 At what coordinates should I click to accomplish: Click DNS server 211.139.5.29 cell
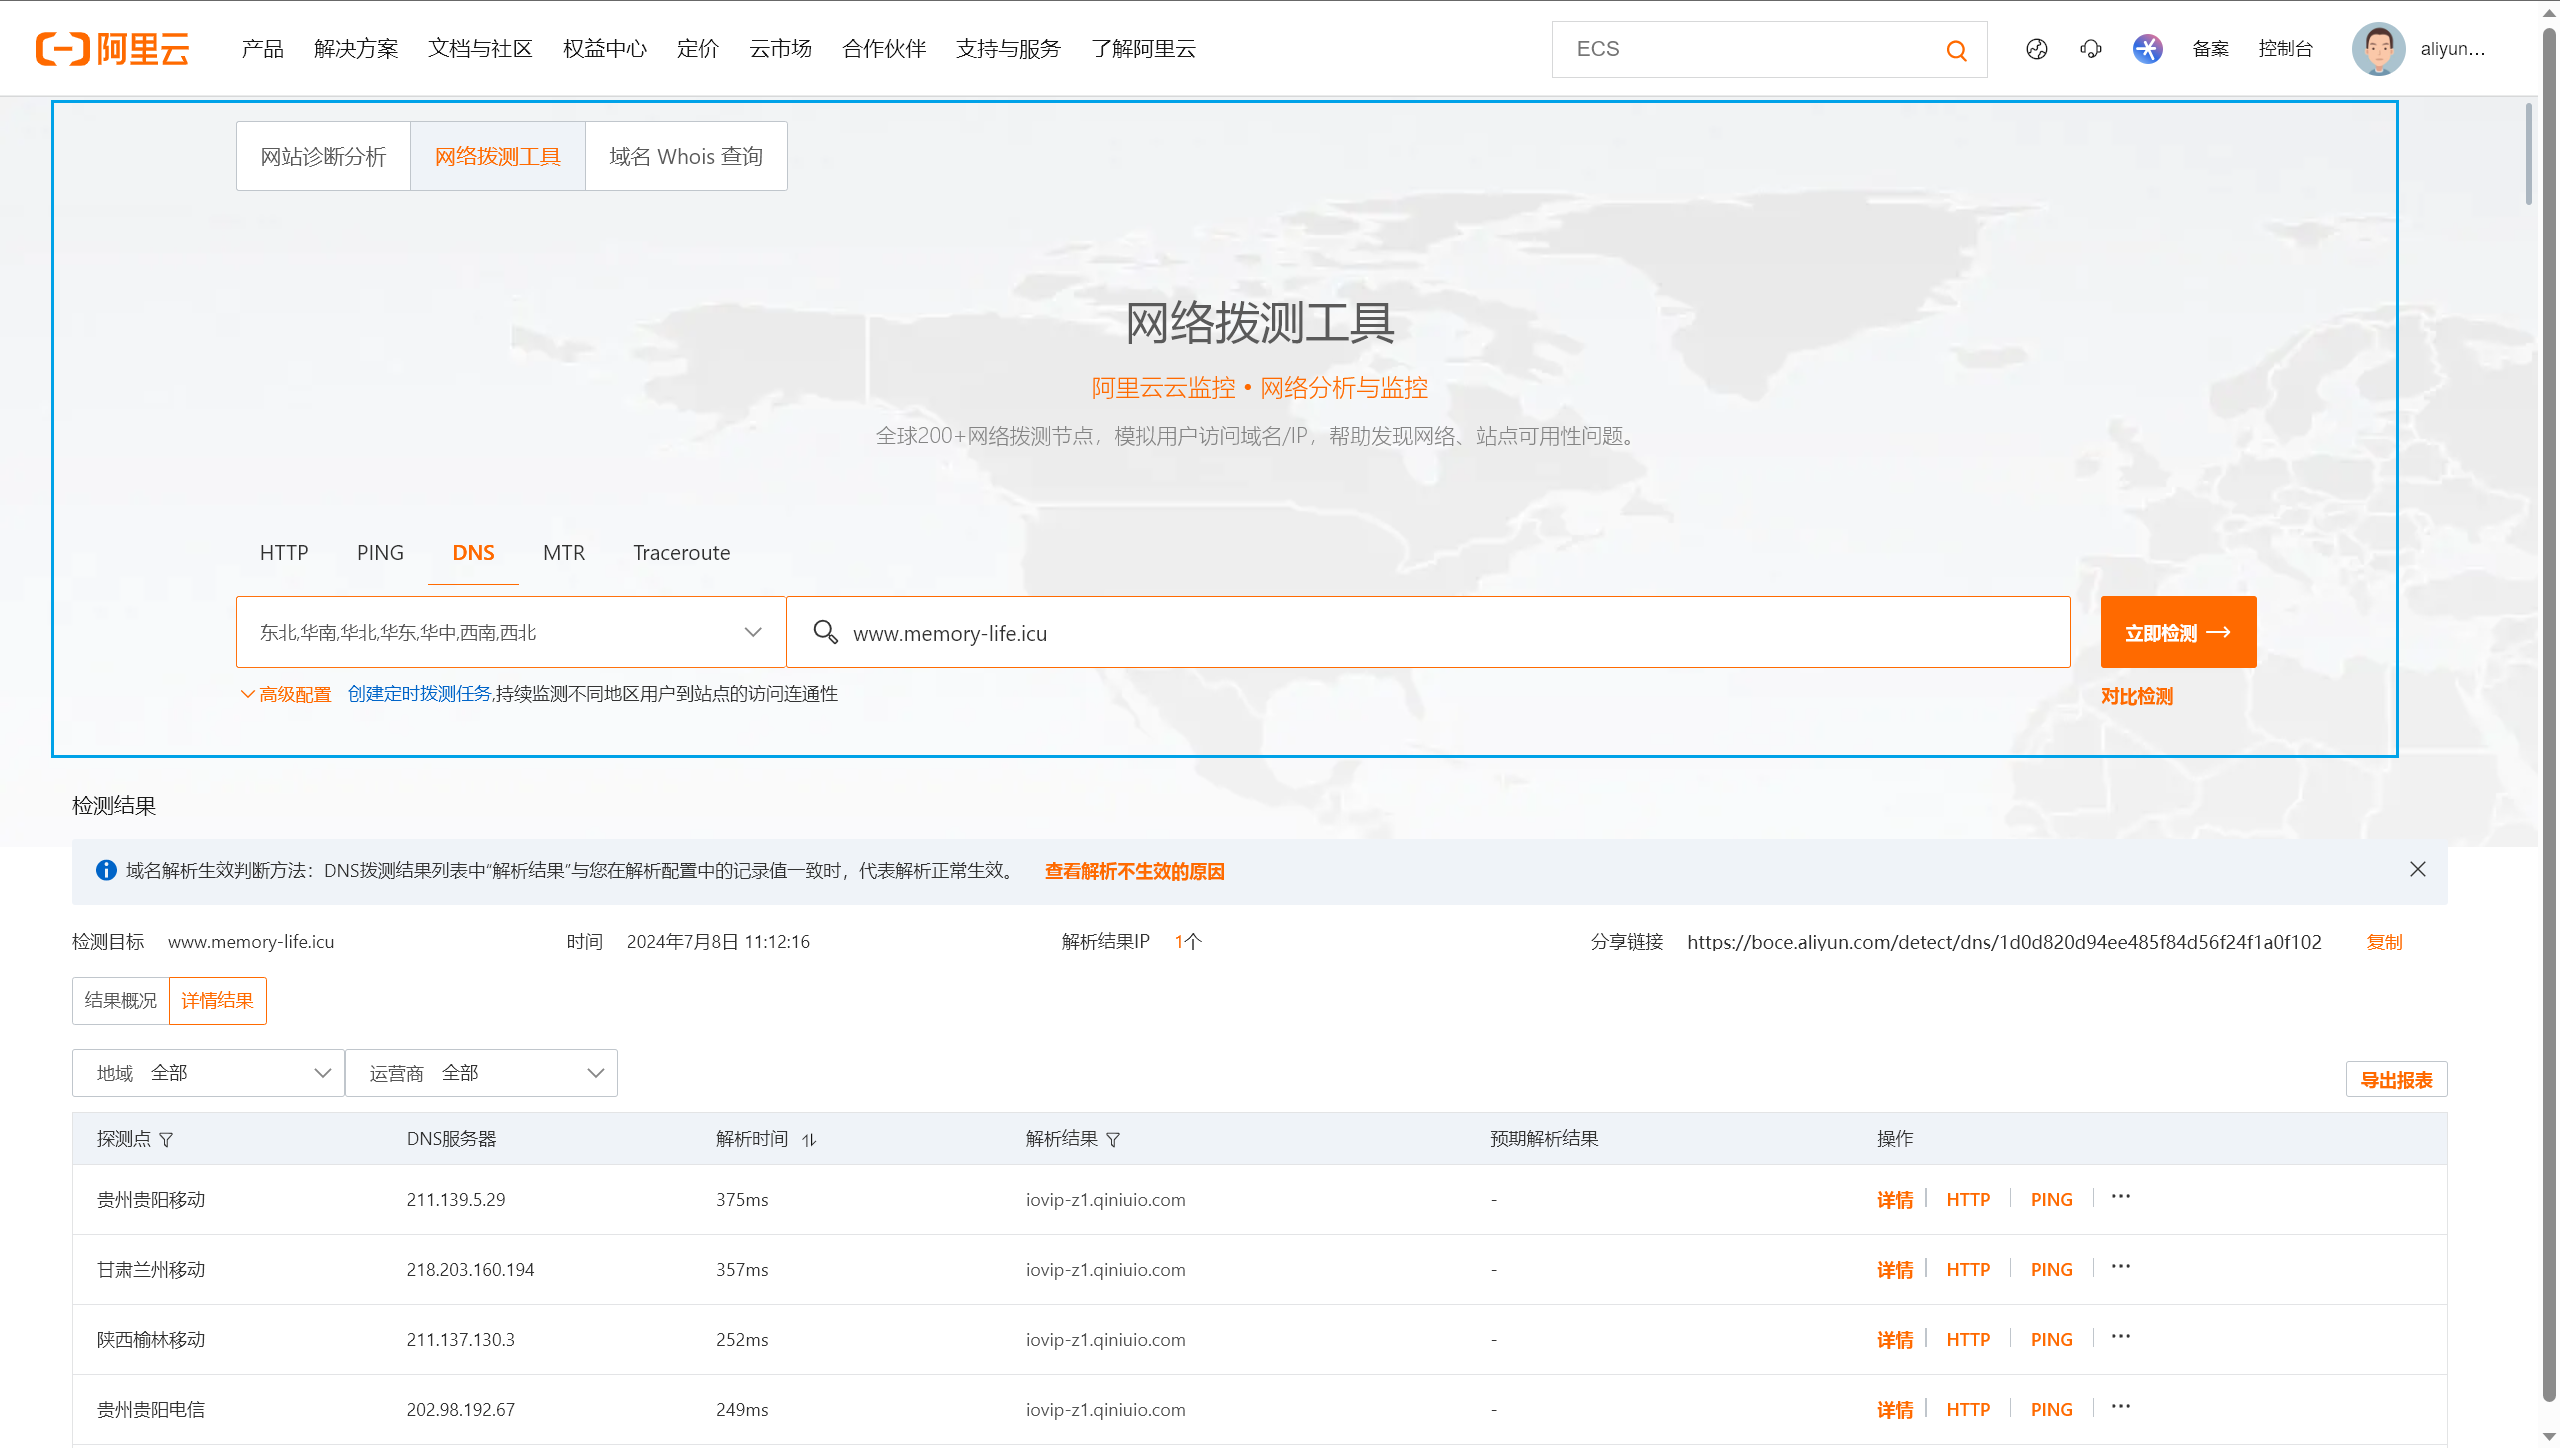coord(456,1200)
